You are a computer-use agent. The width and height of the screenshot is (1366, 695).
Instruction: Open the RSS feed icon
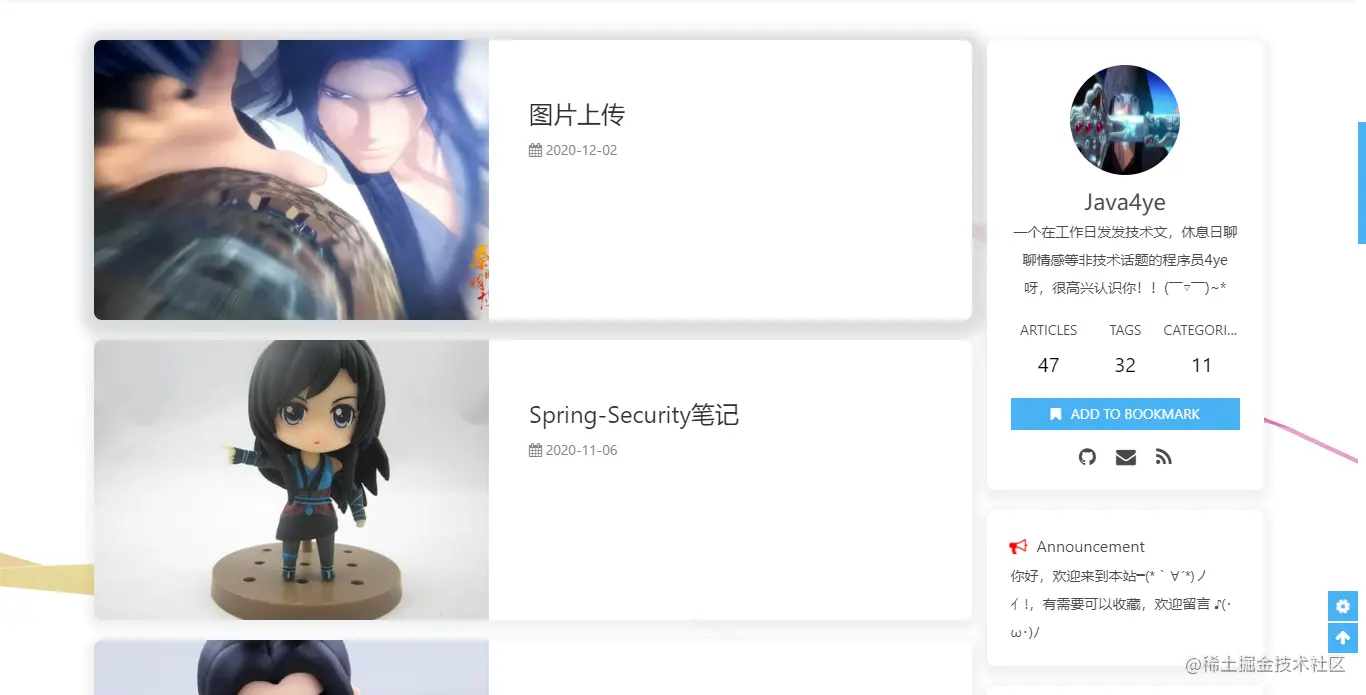coord(1163,457)
